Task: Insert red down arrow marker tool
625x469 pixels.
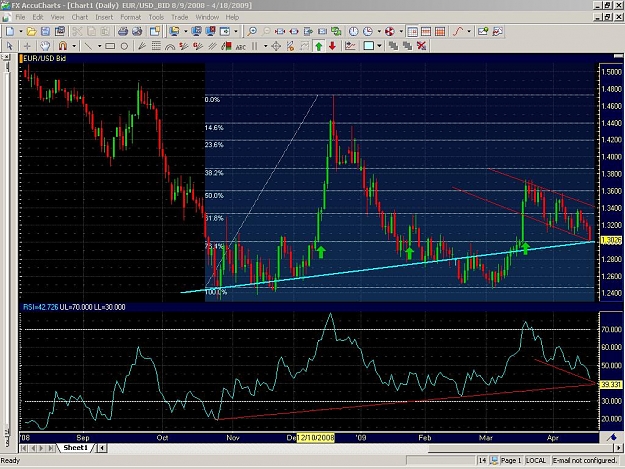Action: [x=332, y=46]
